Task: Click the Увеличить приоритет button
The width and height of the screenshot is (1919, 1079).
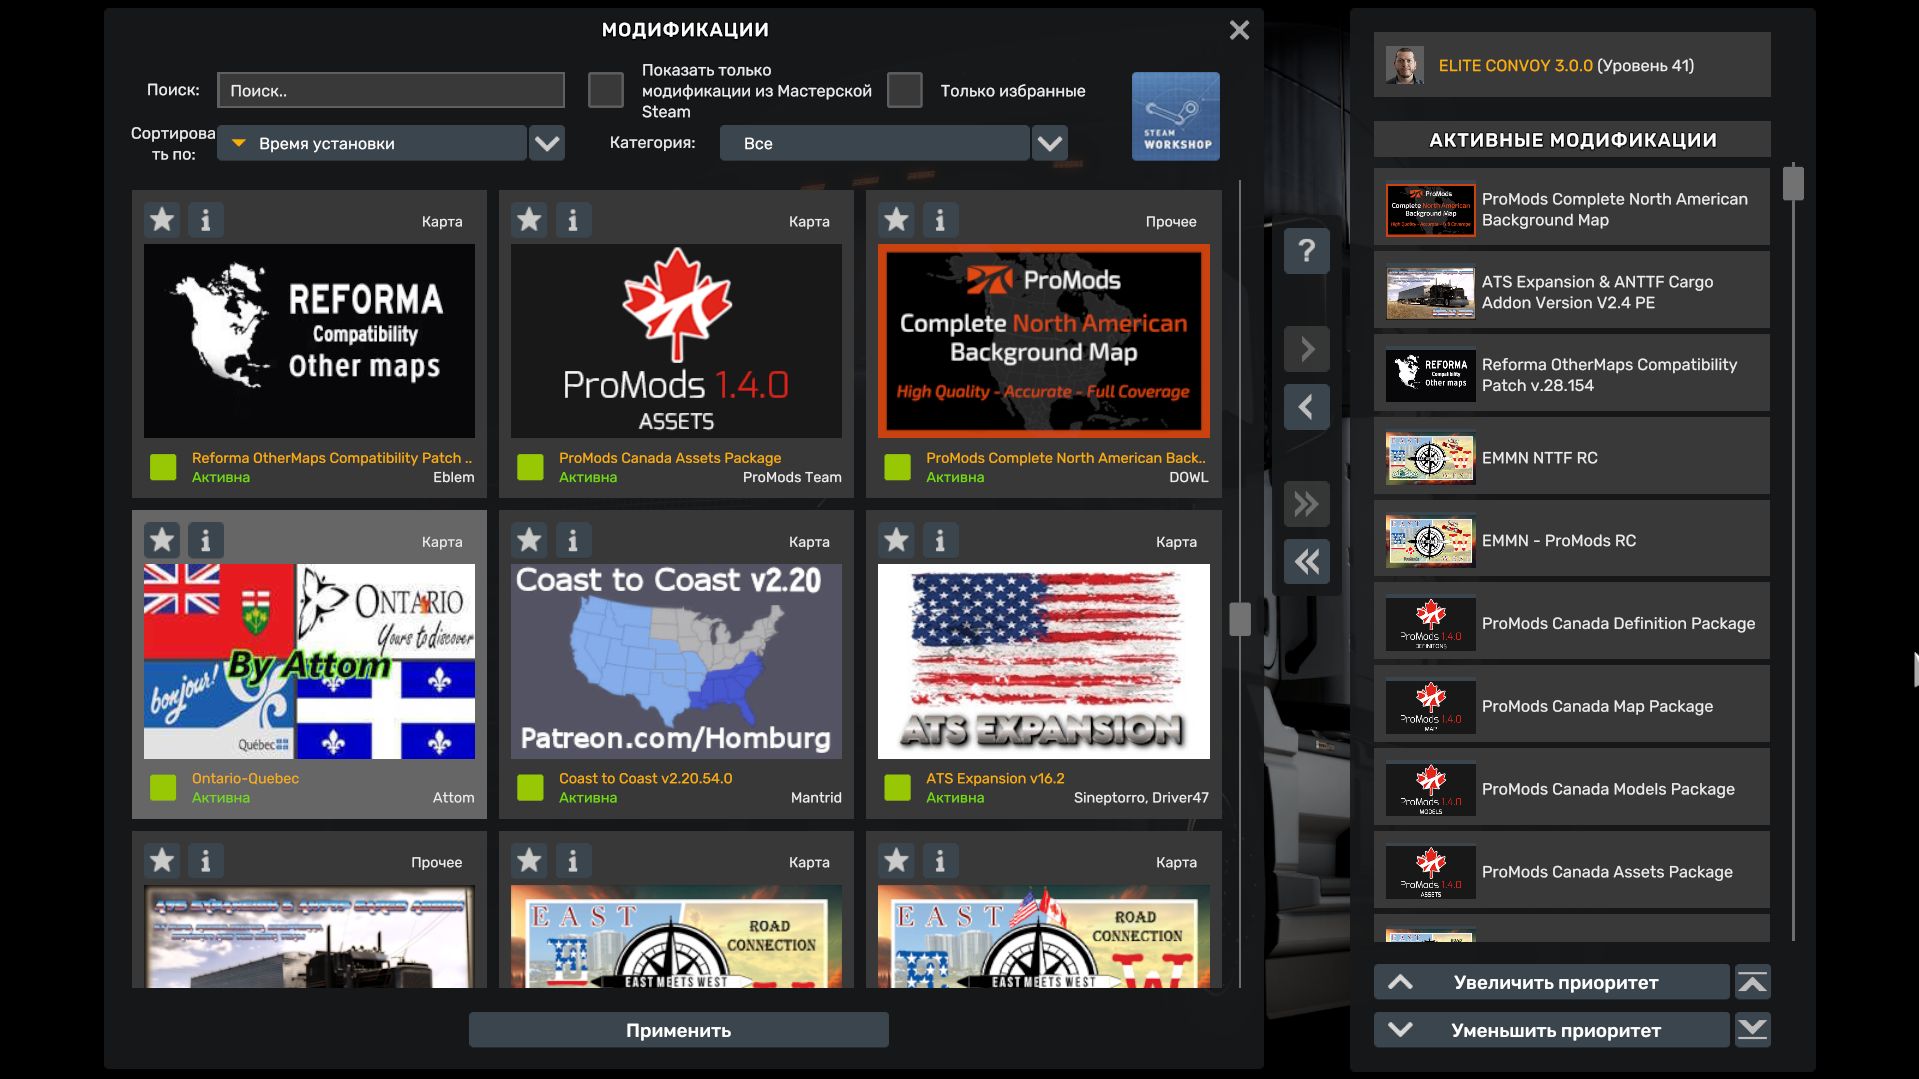Action: (1552, 982)
